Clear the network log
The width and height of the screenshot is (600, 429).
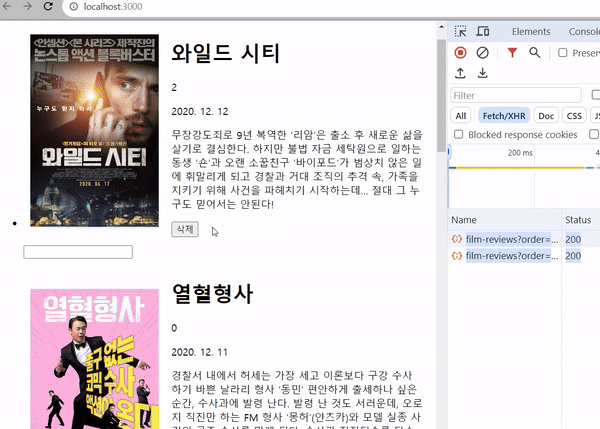[x=483, y=52]
